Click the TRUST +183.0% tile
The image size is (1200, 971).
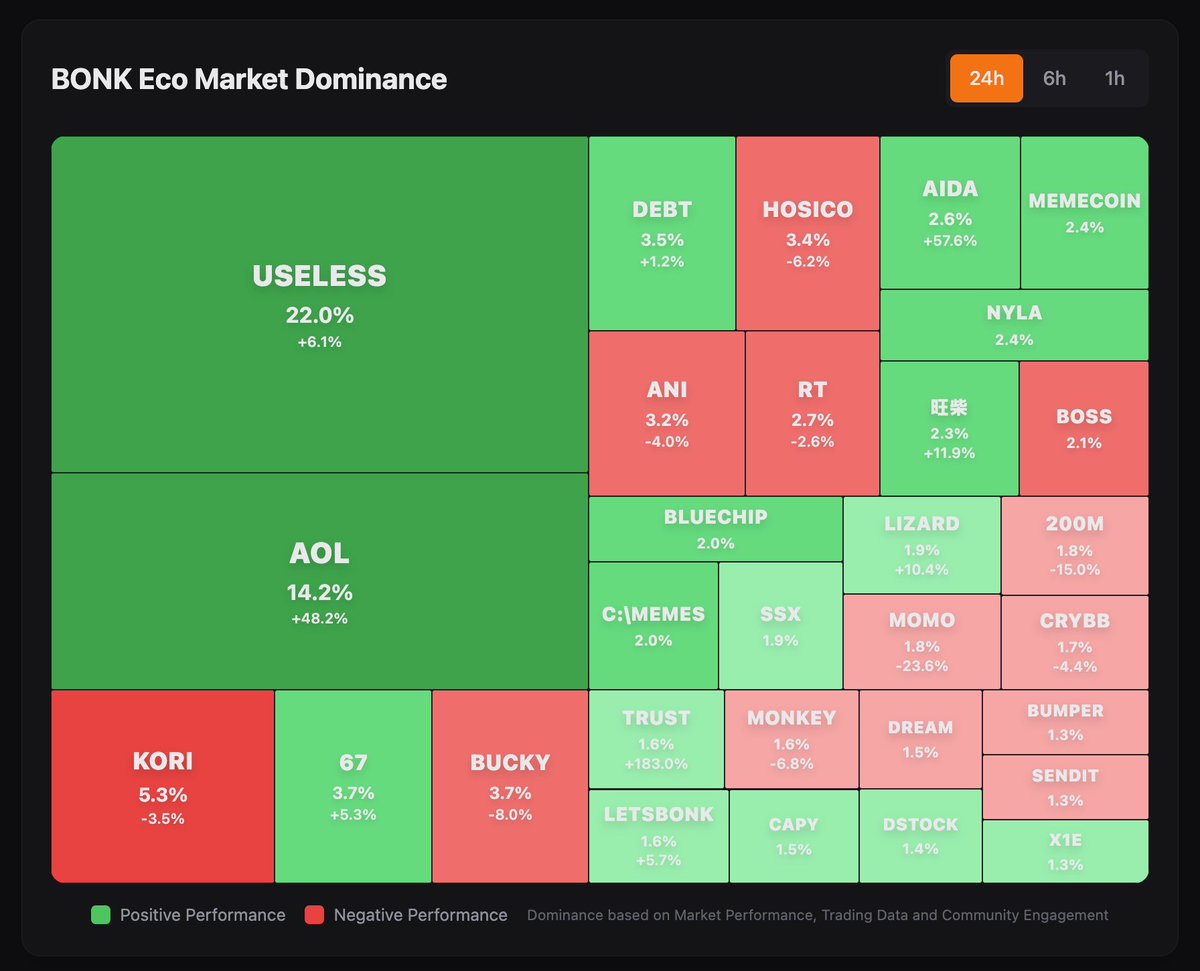pos(656,739)
